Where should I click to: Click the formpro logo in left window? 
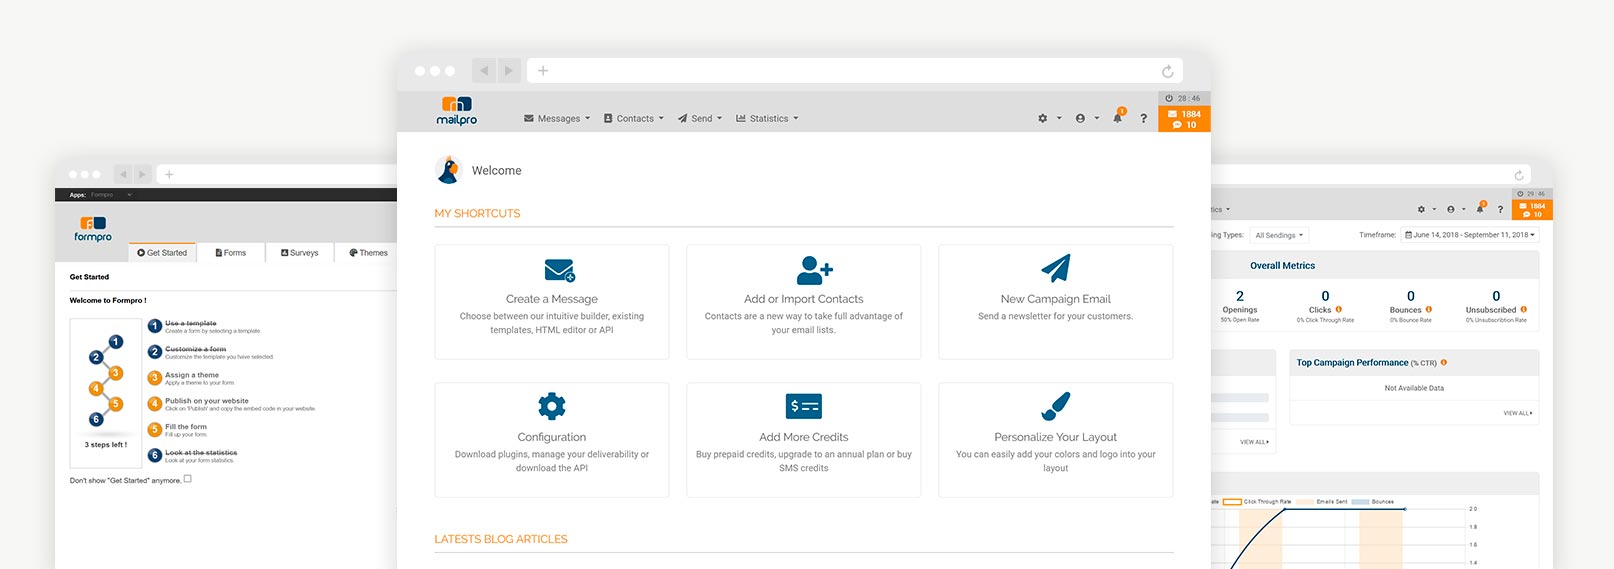tap(93, 229)
